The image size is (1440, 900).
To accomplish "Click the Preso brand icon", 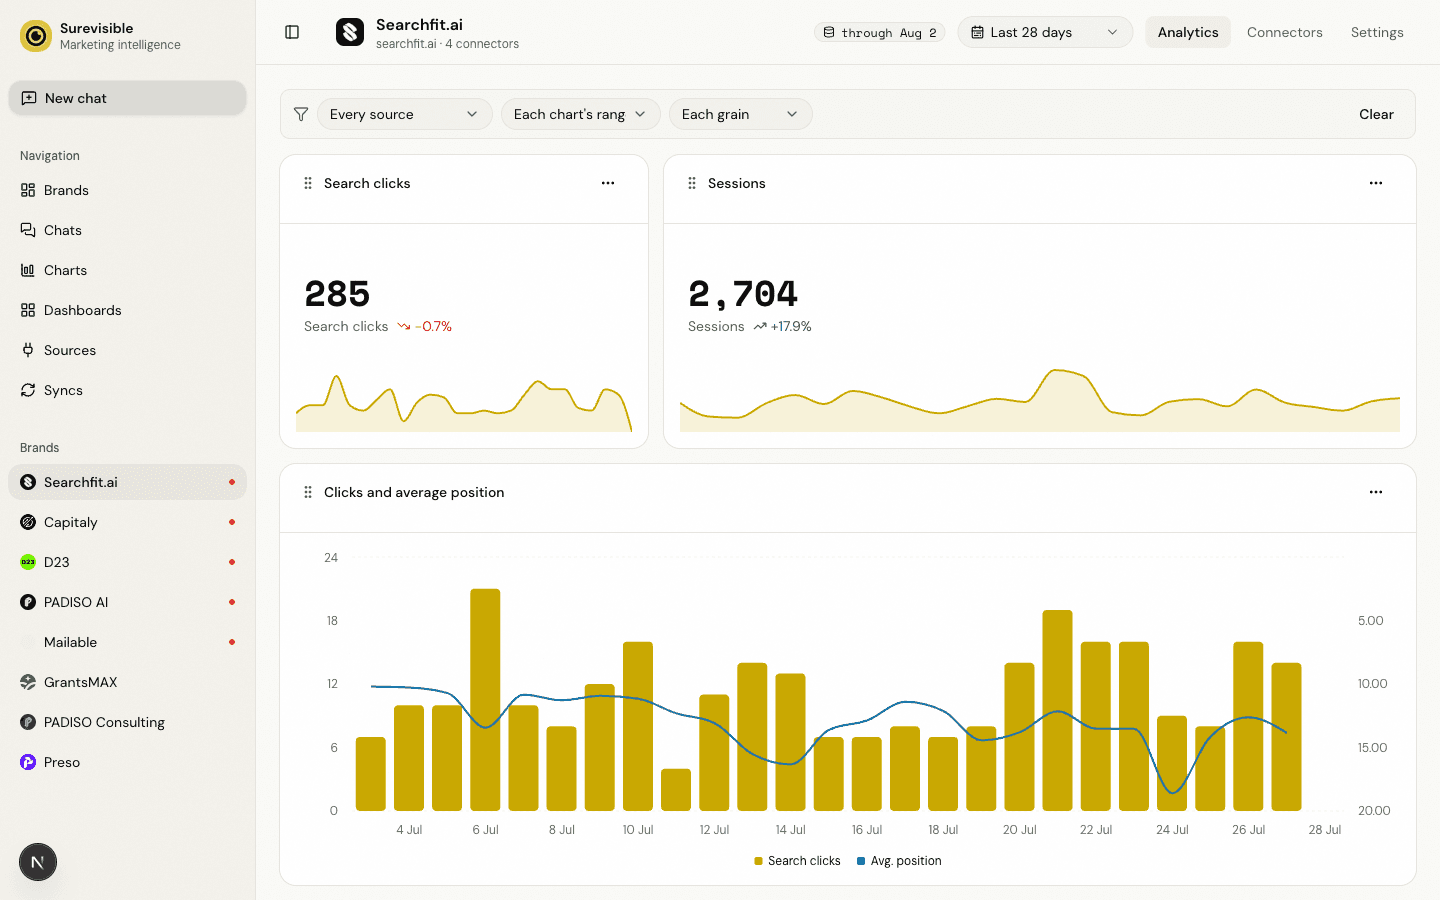I will pos(28,762).
